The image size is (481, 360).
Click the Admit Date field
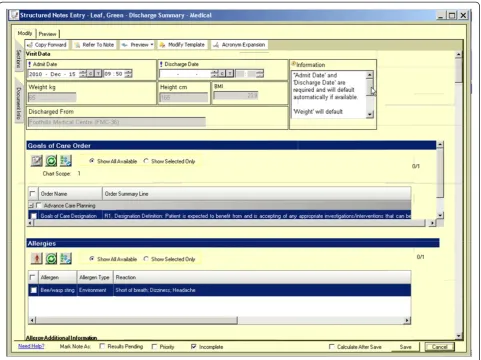click(53, 74)
